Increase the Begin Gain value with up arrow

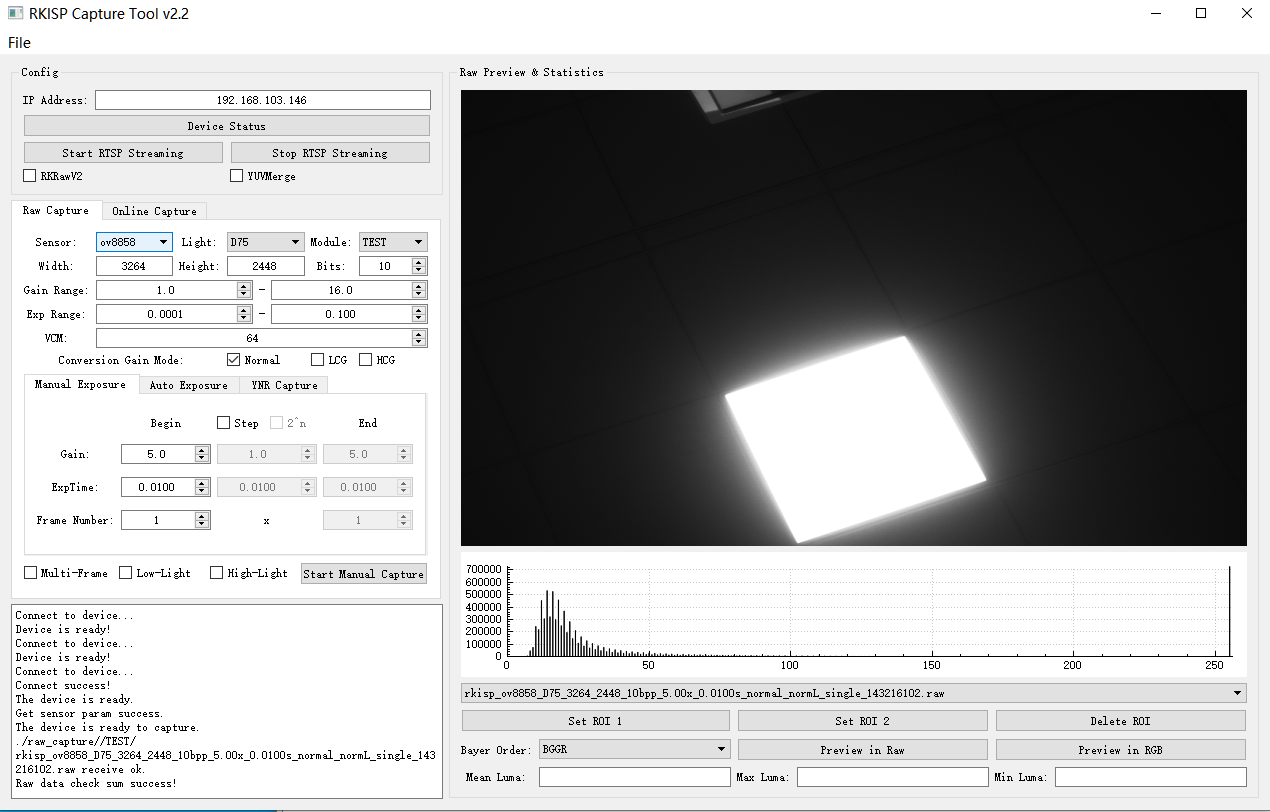point(202,450)
